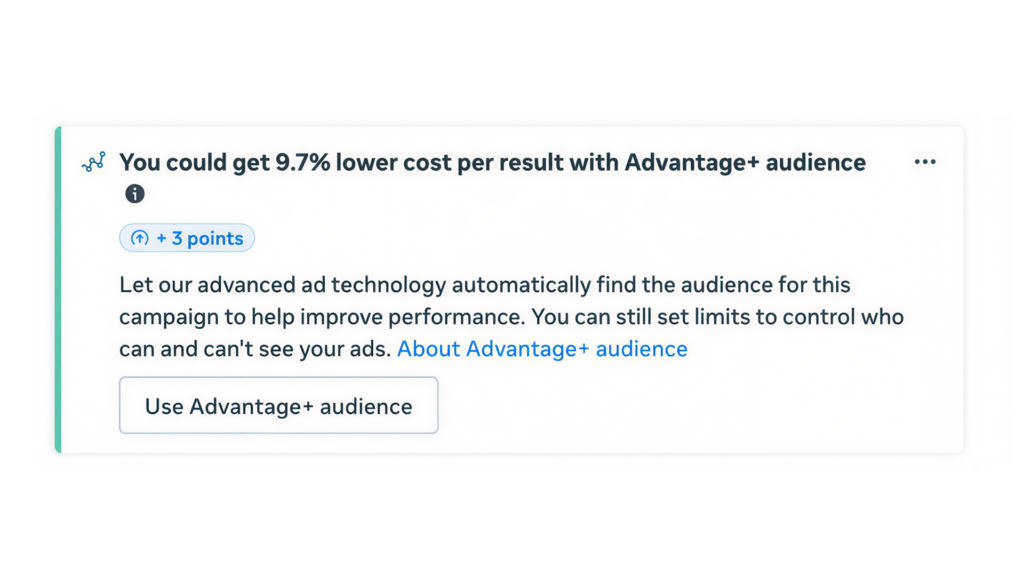The height and width of the screenshot is (576, 1024).
Task: Open the 'About Advantage+ audience' link
Action: pyautogui.click(x=542, y=349)
